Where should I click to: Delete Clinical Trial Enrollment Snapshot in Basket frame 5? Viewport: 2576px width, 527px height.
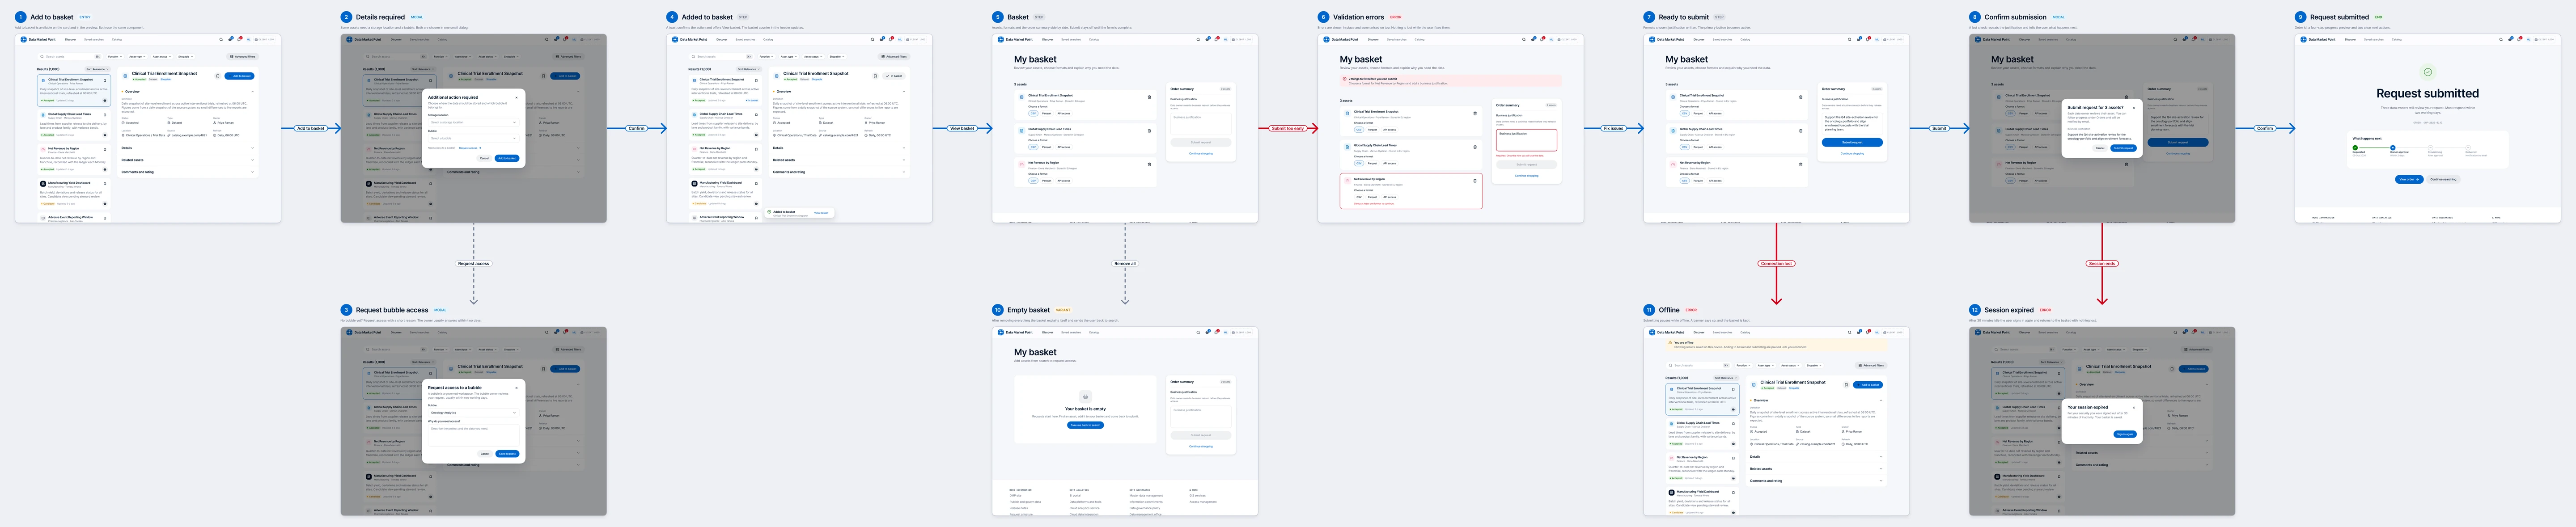tap(1149, 97)
